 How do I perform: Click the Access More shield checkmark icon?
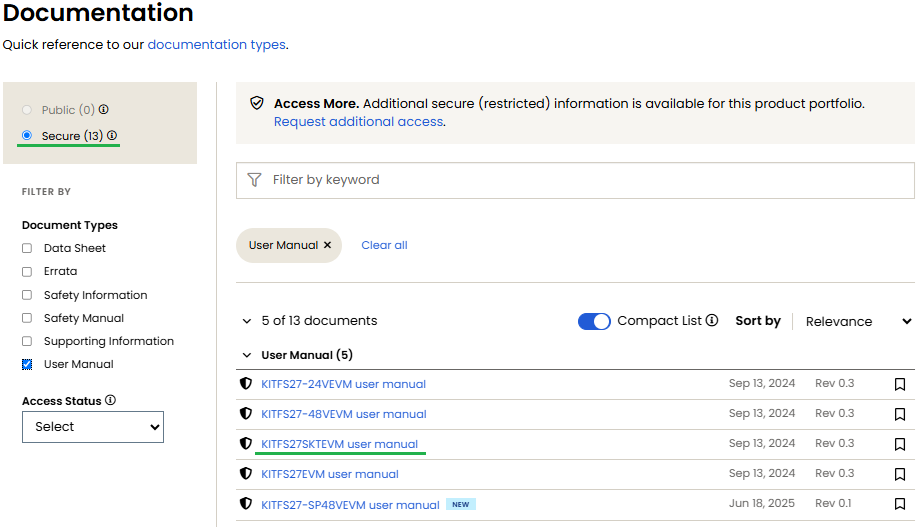(257, 104)
